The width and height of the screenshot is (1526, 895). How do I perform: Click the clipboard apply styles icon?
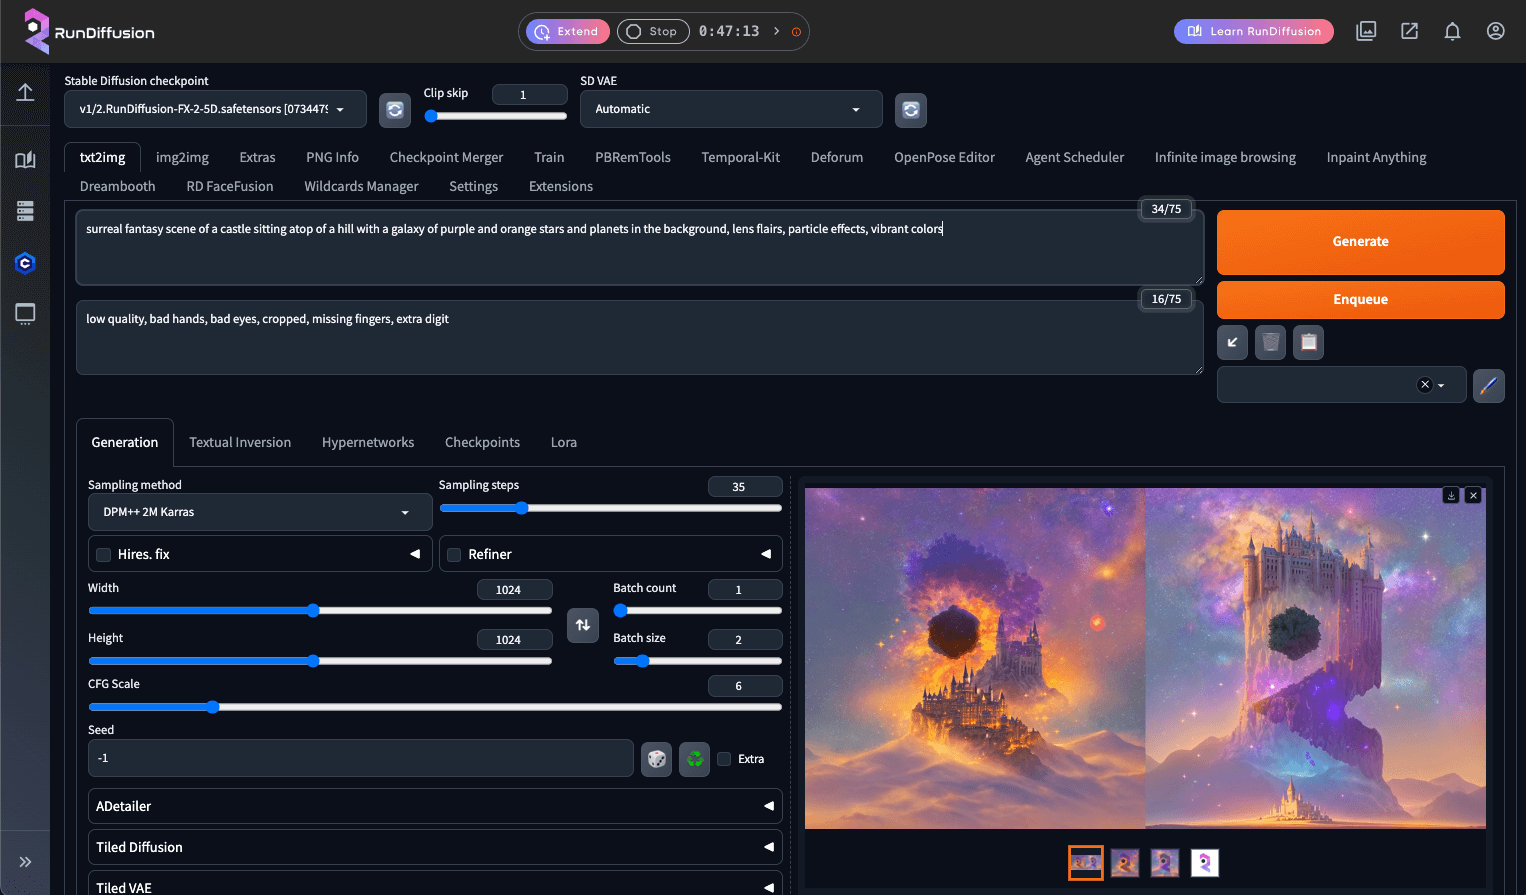1308,342
